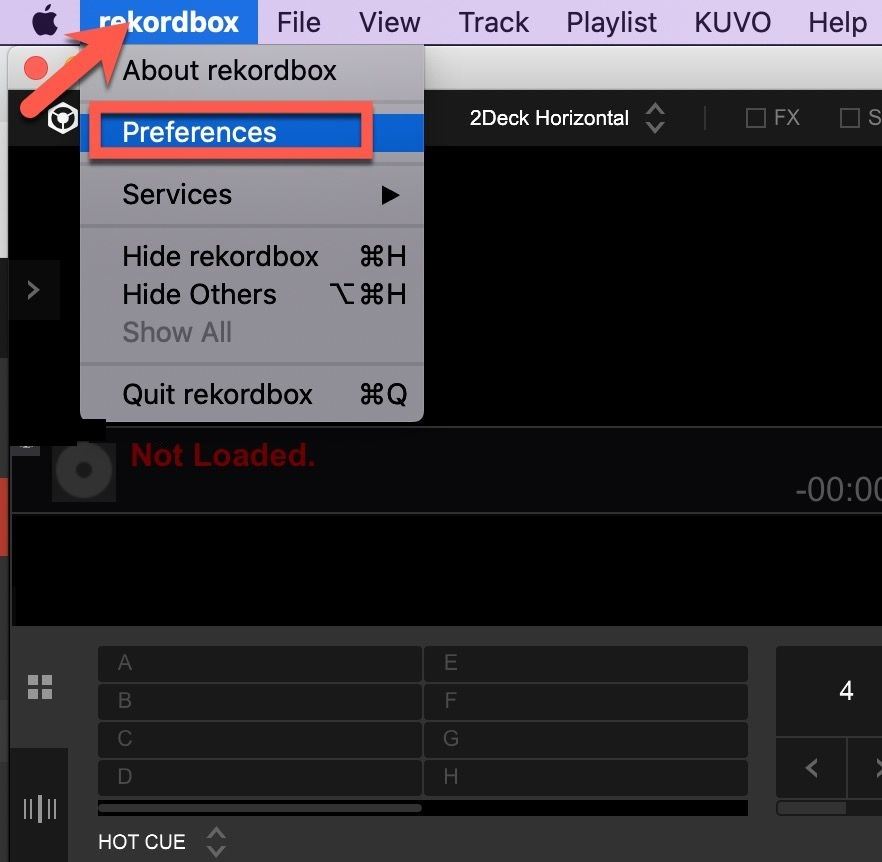
Task: Open the HOT CUE mode dropdown
Action: click(x=162, y=842)
